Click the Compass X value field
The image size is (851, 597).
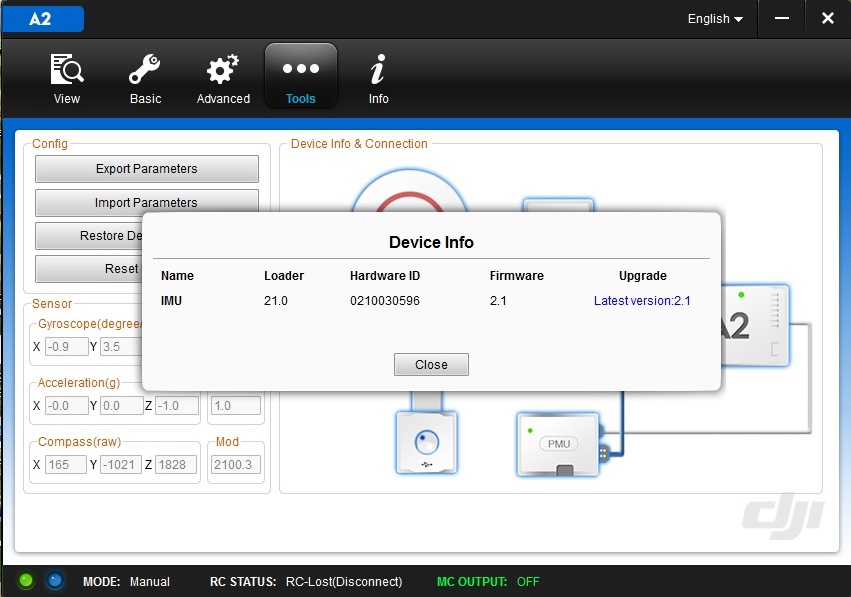[66, 465]
